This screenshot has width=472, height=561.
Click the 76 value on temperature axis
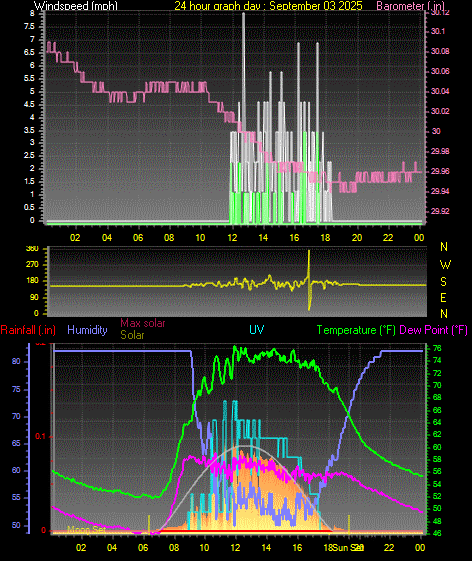tap(437, 348)
